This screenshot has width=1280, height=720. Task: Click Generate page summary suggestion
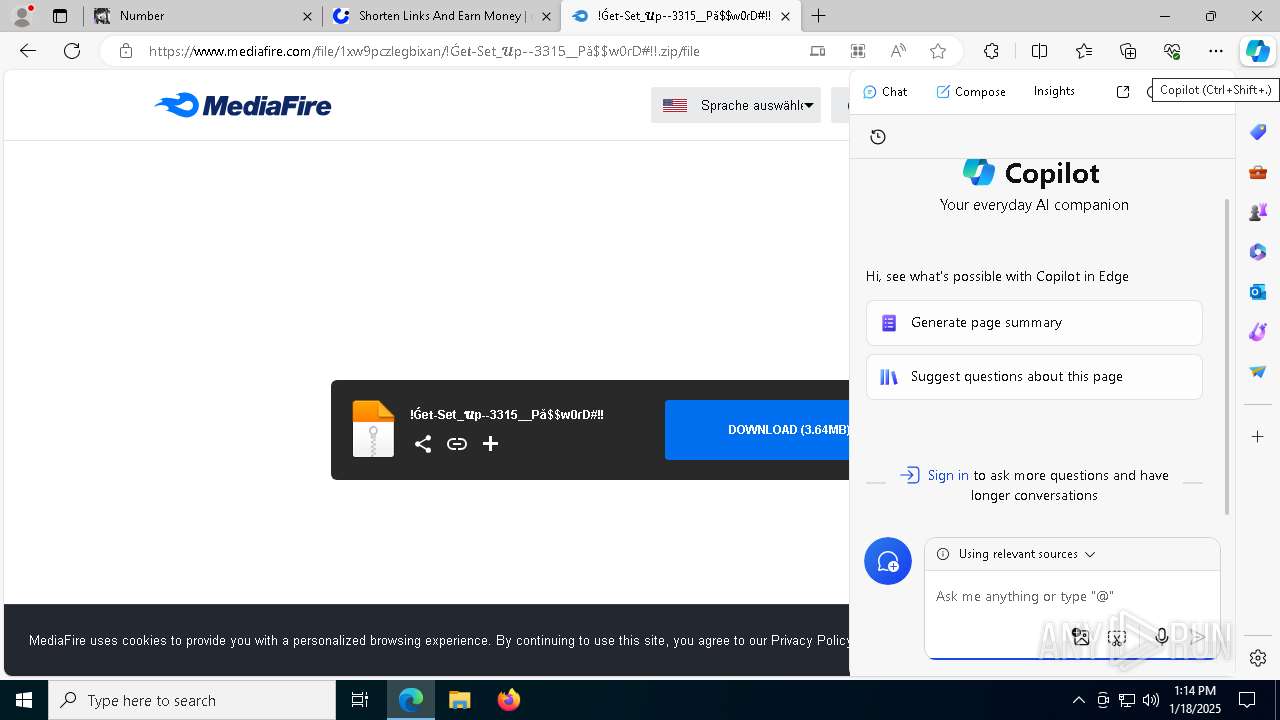tap(1034, 323)
